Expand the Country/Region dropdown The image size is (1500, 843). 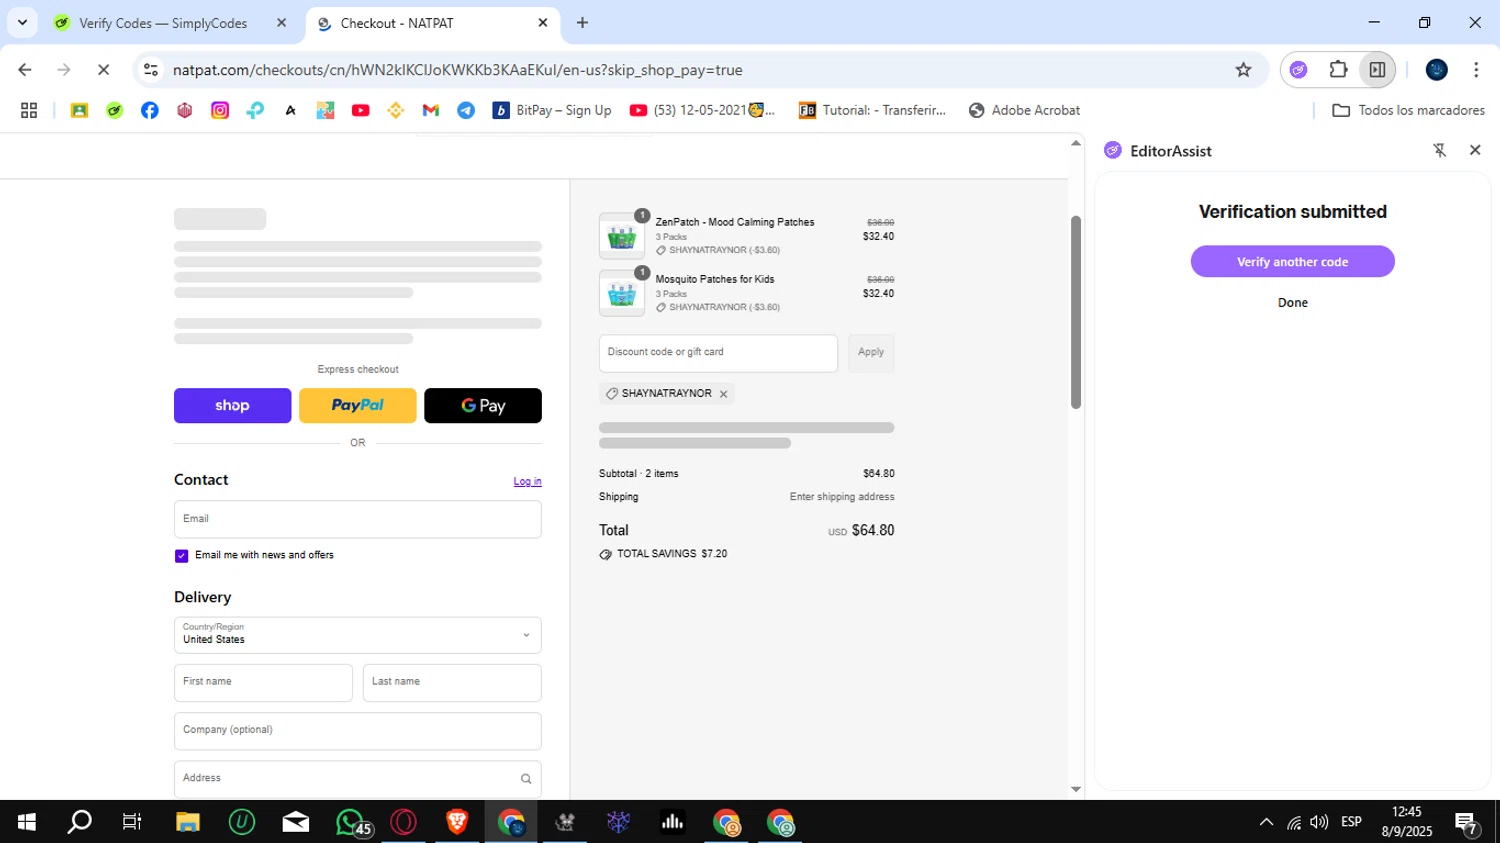358,635
